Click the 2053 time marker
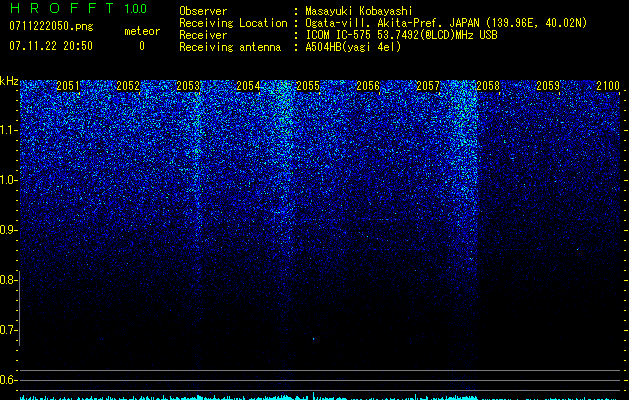The height and width of the screenshot is (400, 629). coord(188,86)
